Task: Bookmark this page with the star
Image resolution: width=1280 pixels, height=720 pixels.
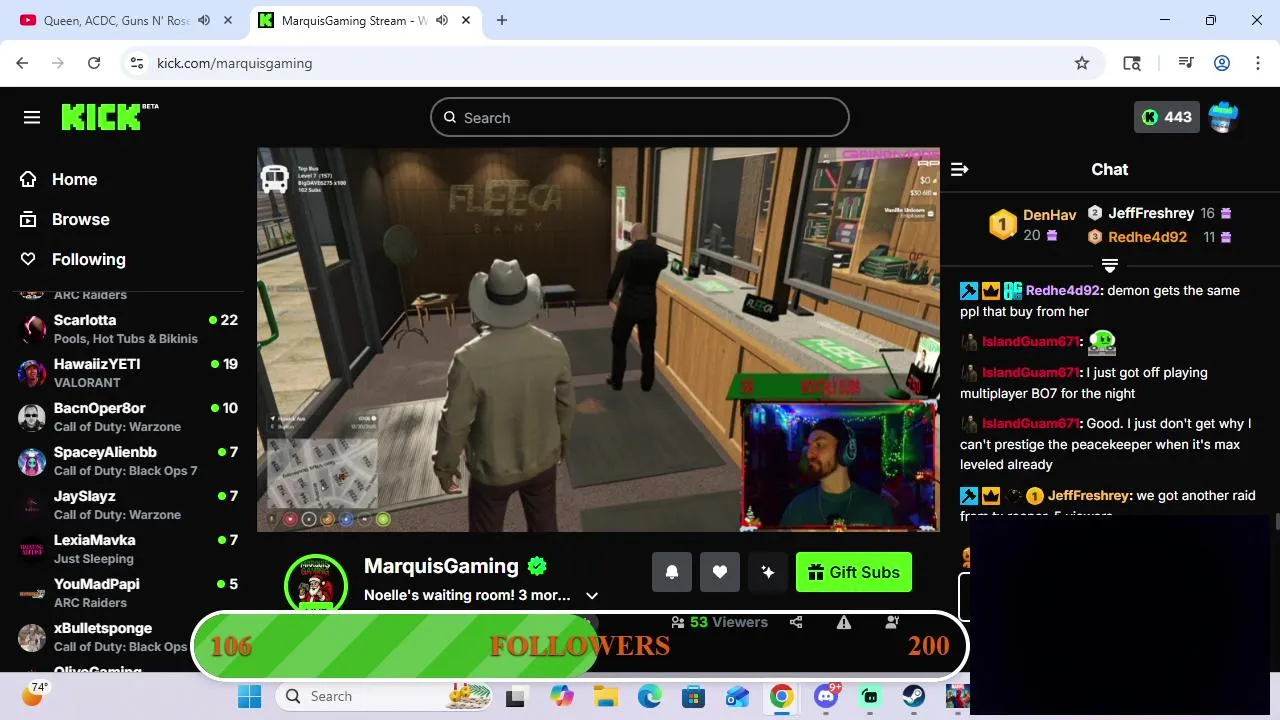Action: [x=1082, y=63]
